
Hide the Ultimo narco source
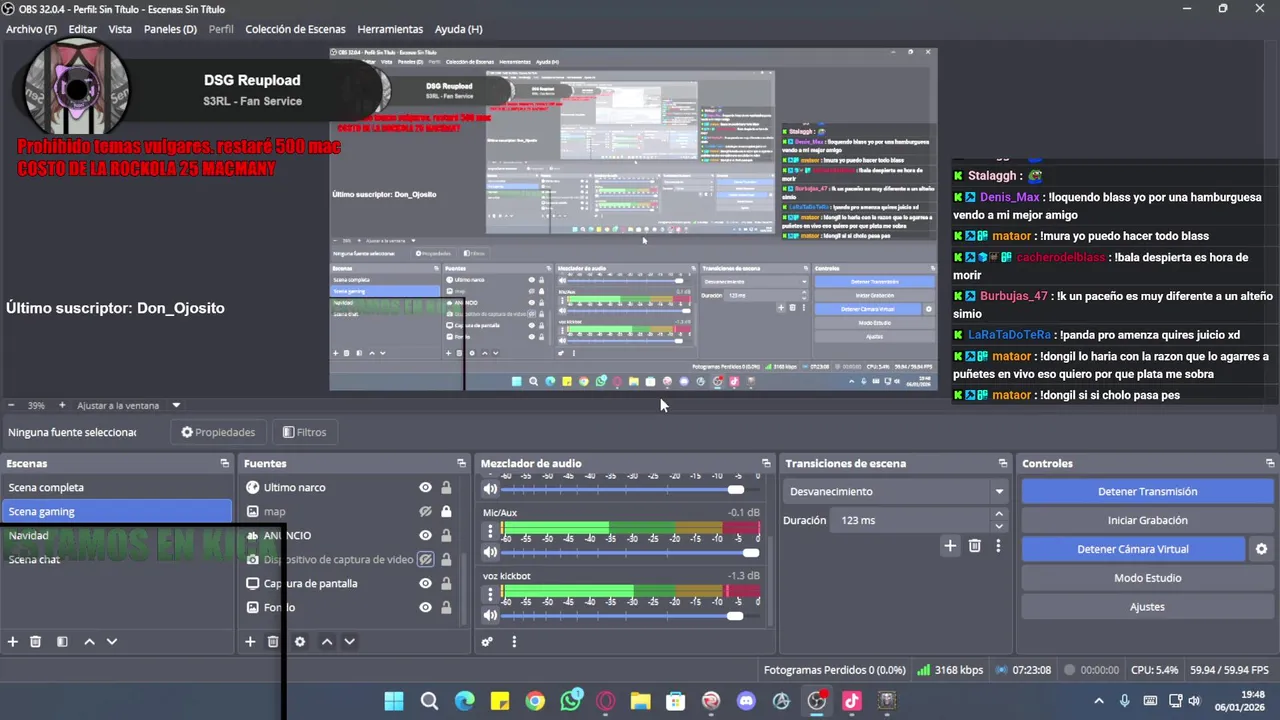pos(425,487)
